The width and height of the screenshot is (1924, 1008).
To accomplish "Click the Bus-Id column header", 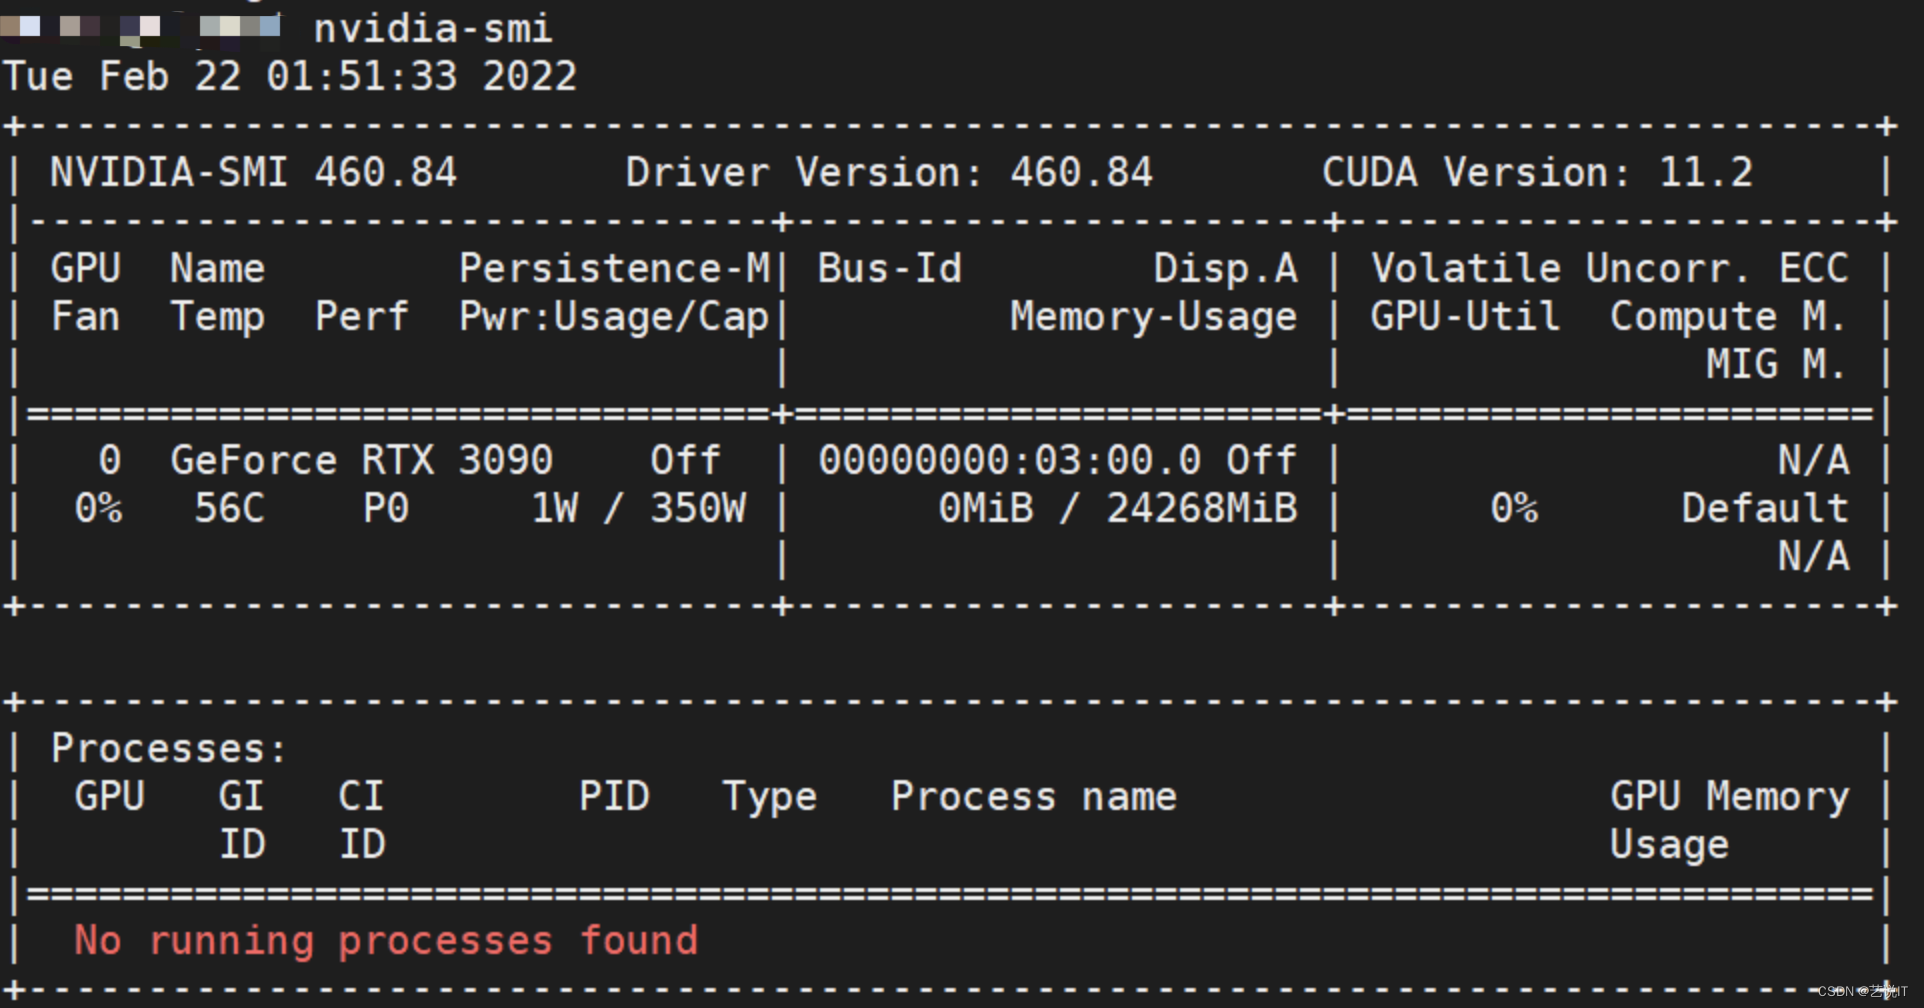I will click(x=890, y=269).
